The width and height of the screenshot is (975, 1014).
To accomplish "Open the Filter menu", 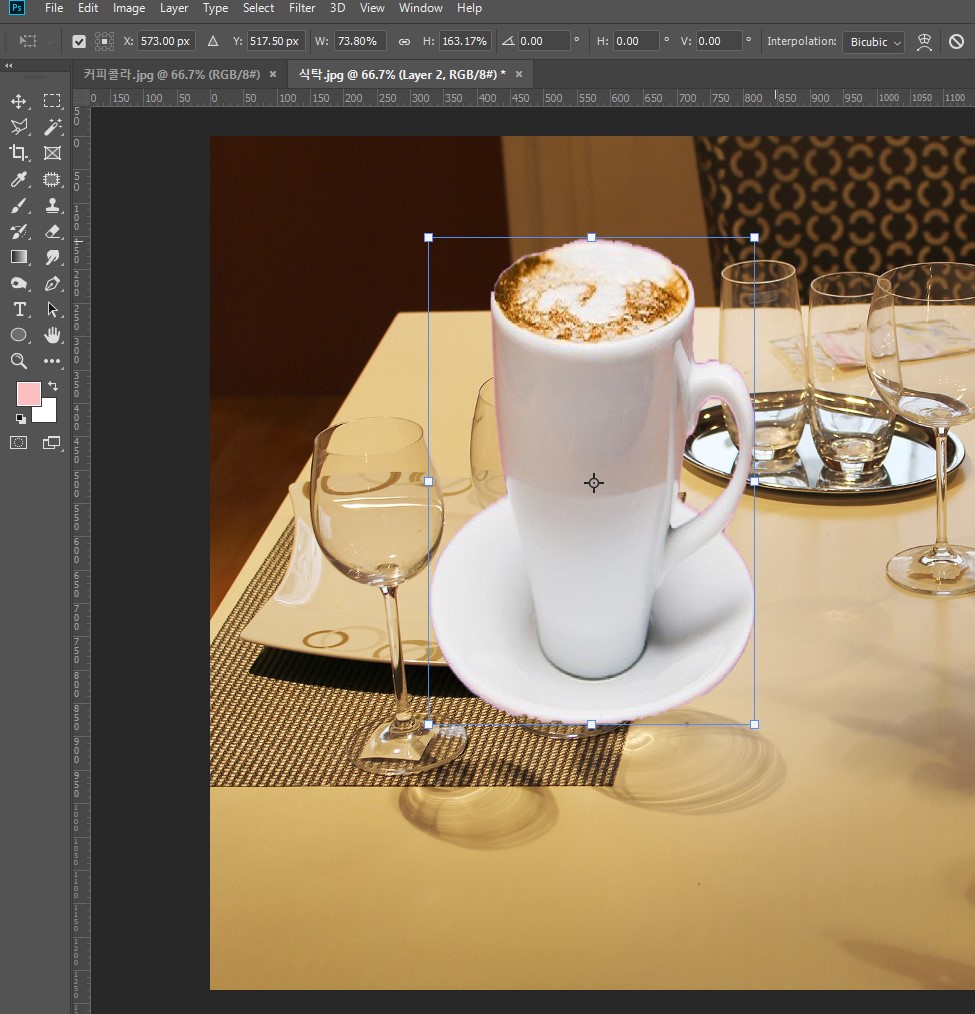I will pos(302,8).
